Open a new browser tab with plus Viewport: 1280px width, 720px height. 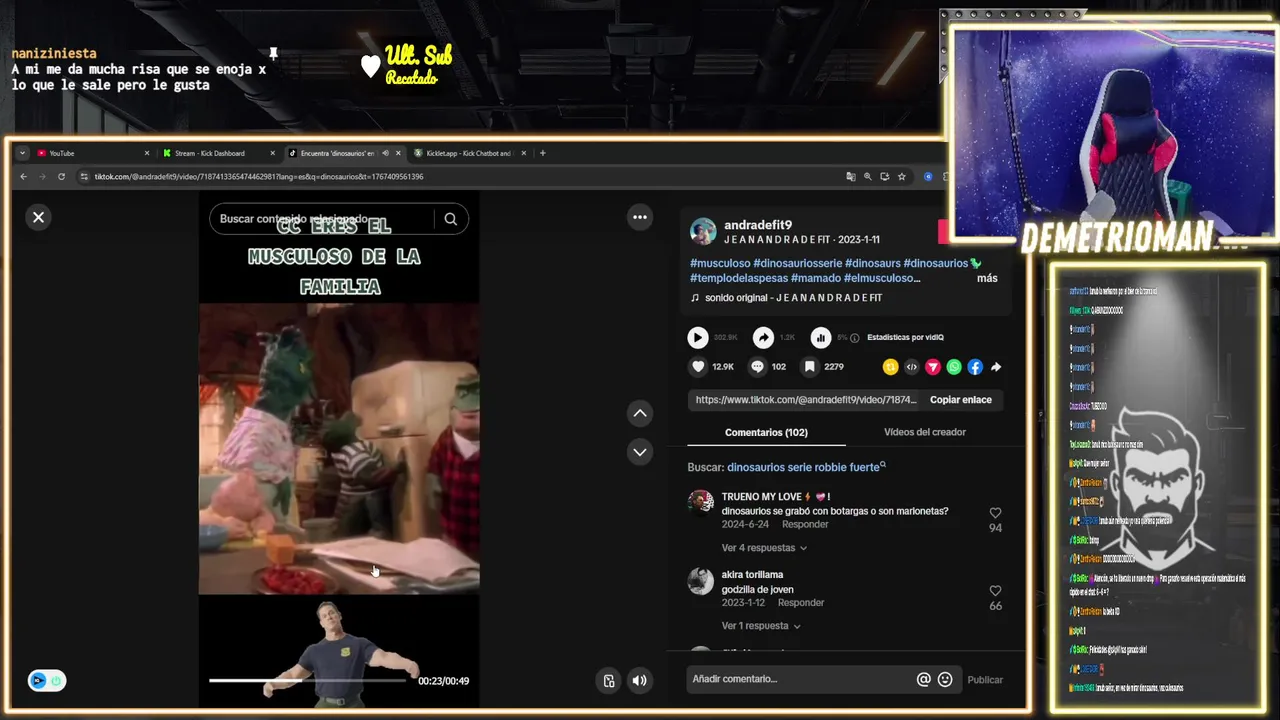tap(543, 153)
